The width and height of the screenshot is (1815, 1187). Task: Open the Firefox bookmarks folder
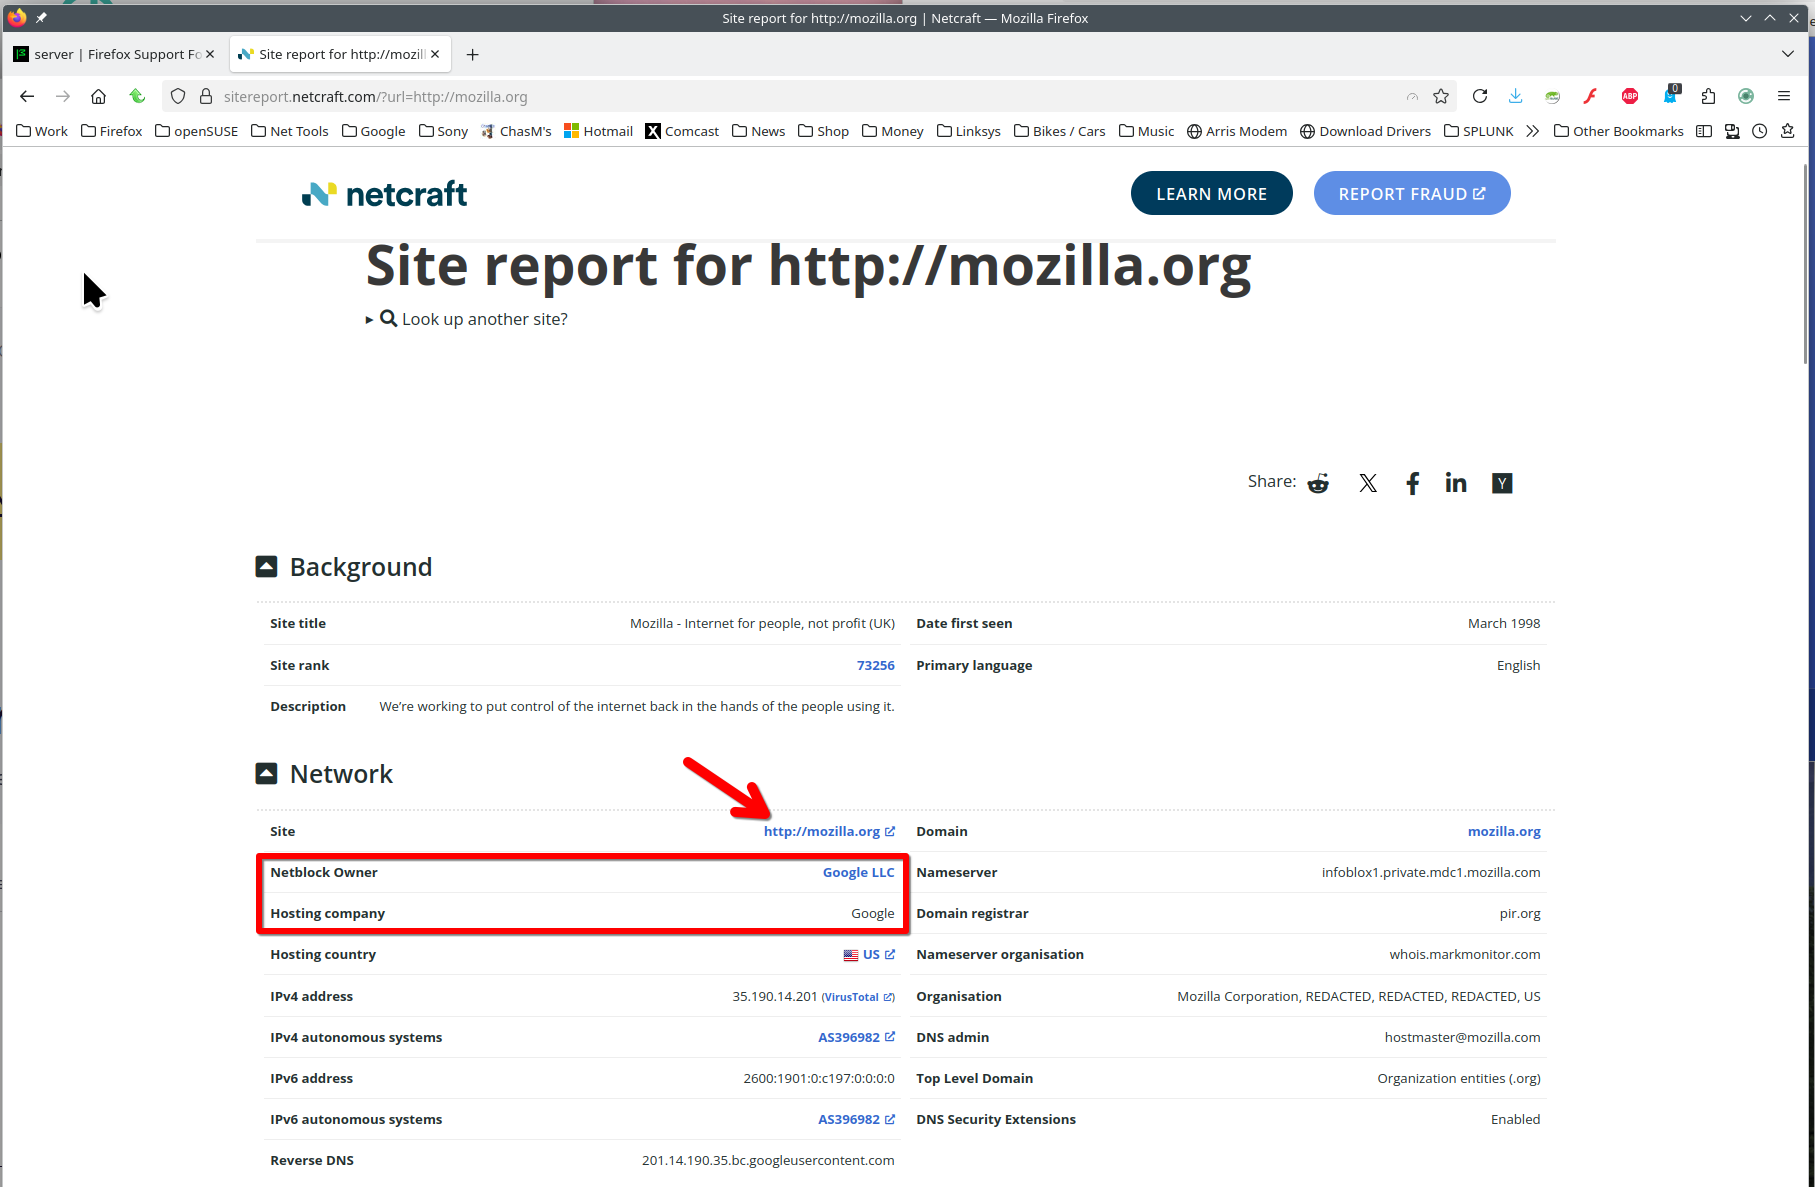coord(111,131)
